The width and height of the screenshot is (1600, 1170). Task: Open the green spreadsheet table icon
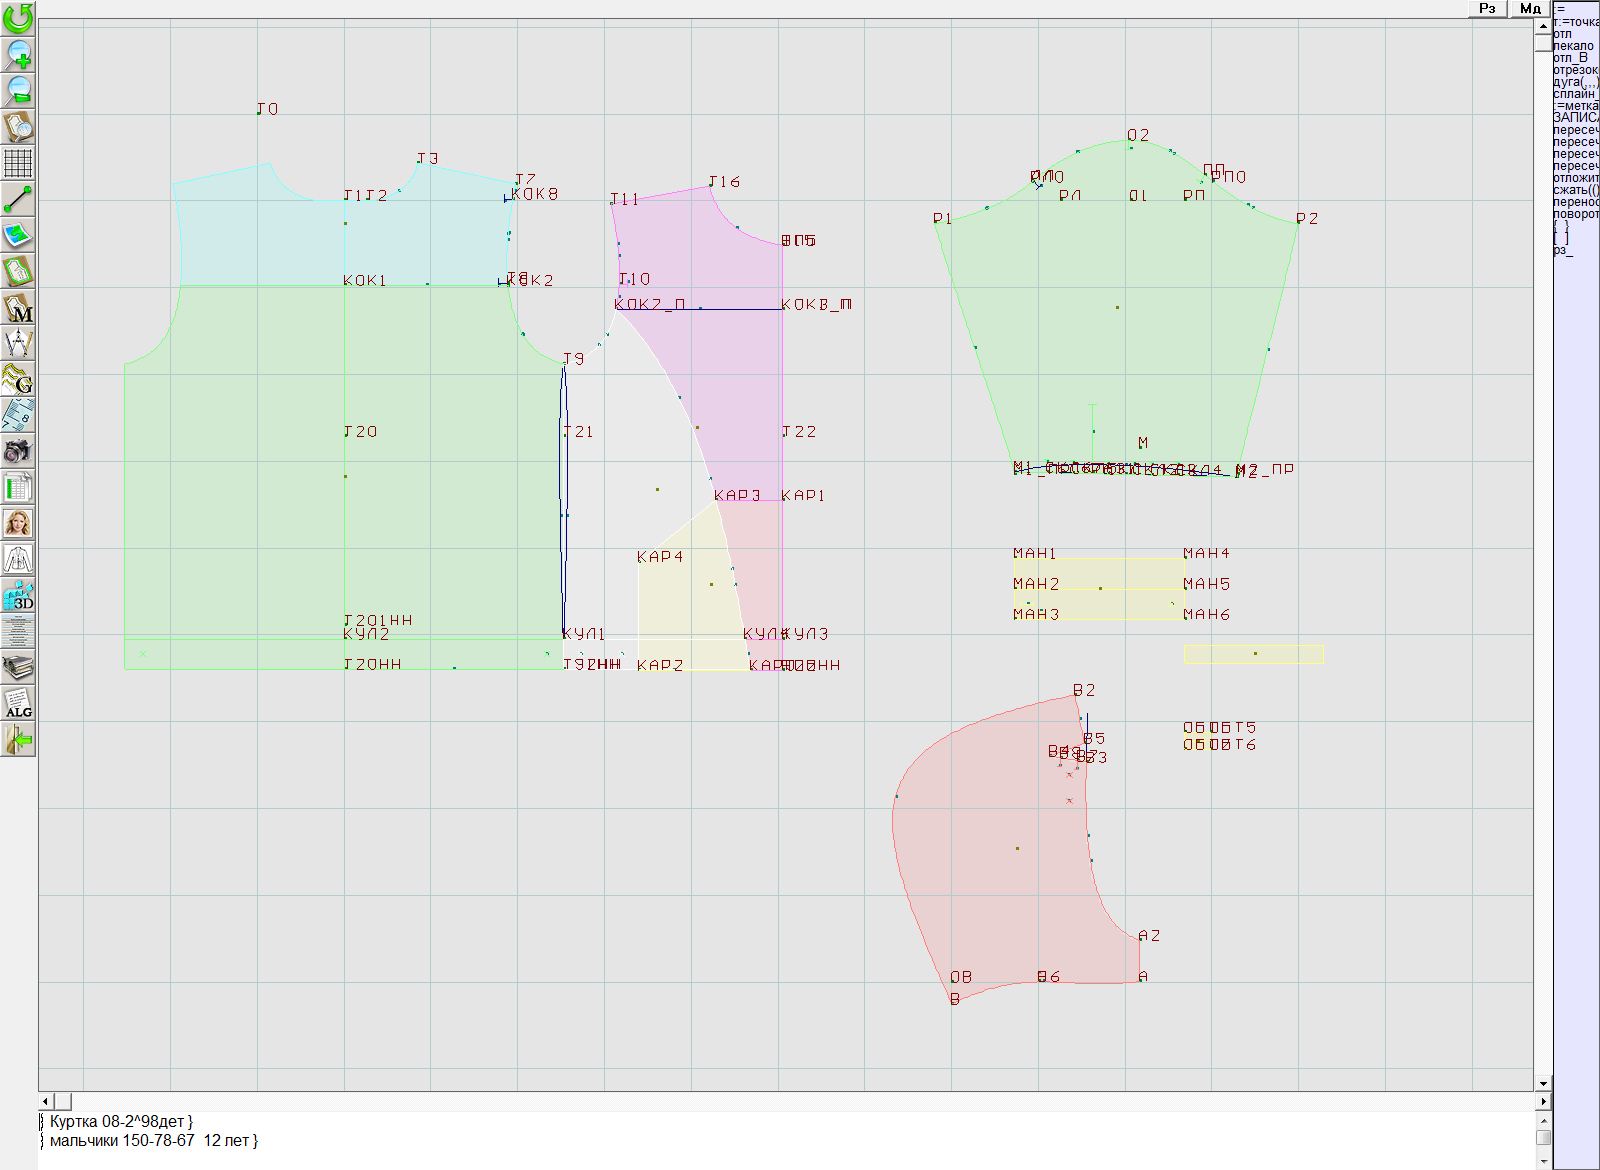coord(18,488)
